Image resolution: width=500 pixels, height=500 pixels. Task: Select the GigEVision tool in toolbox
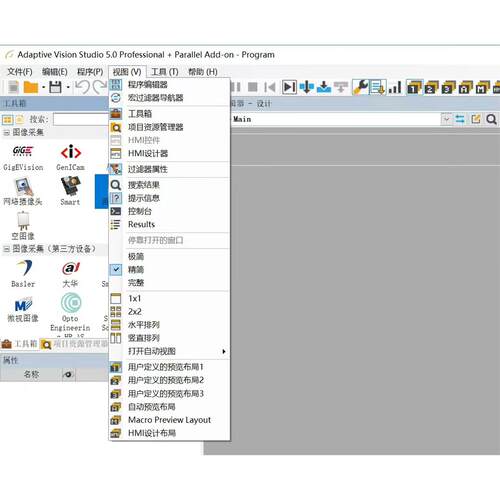[x=23, y=158]
